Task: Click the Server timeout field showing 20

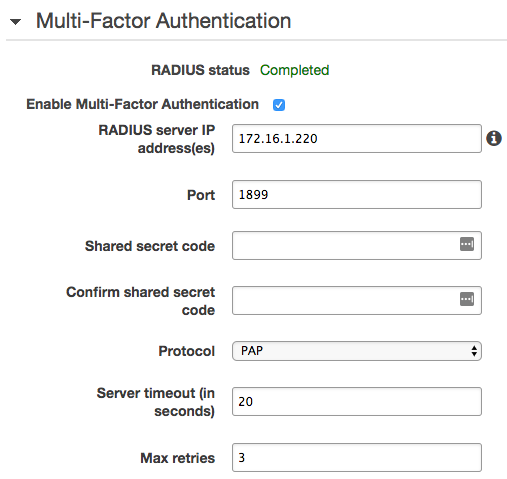Action: point(357,401)
